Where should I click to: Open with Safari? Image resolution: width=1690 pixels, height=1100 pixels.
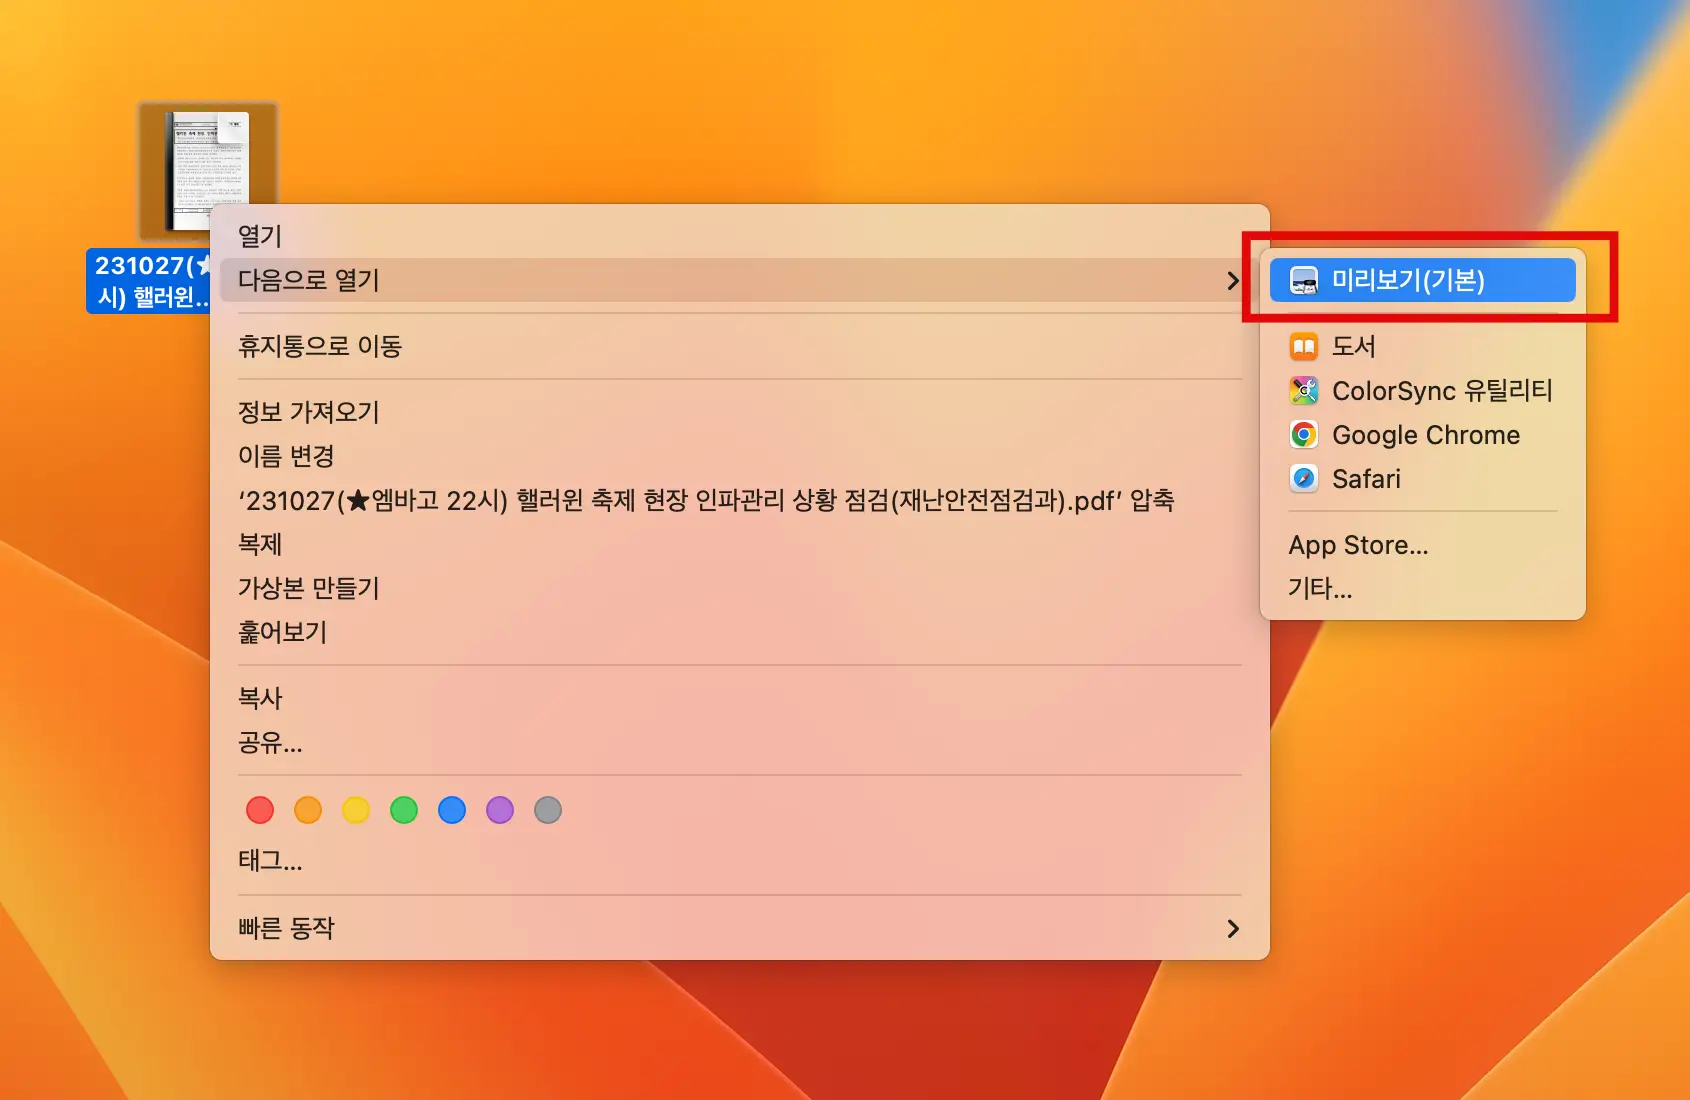pyautogui.click(x=1422, y=479)
